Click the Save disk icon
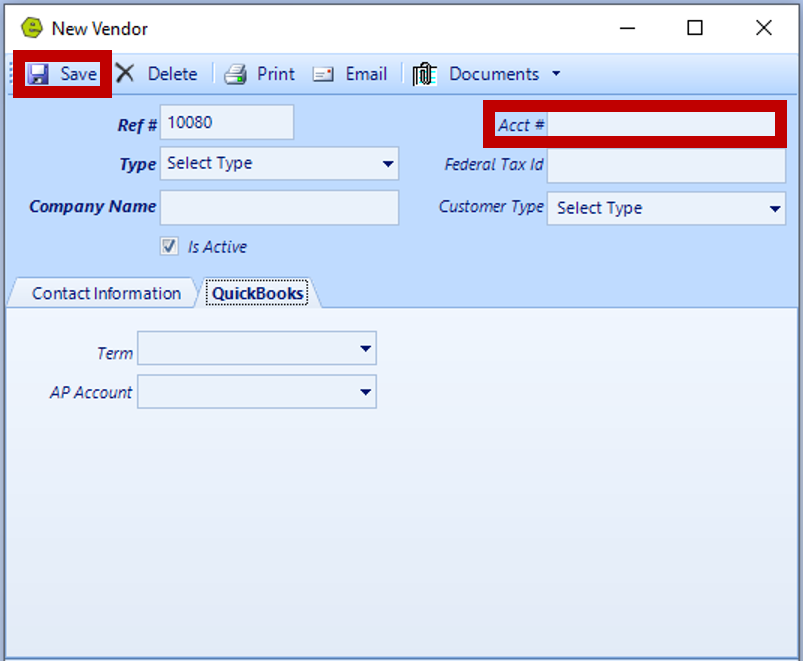 (38, 73)
